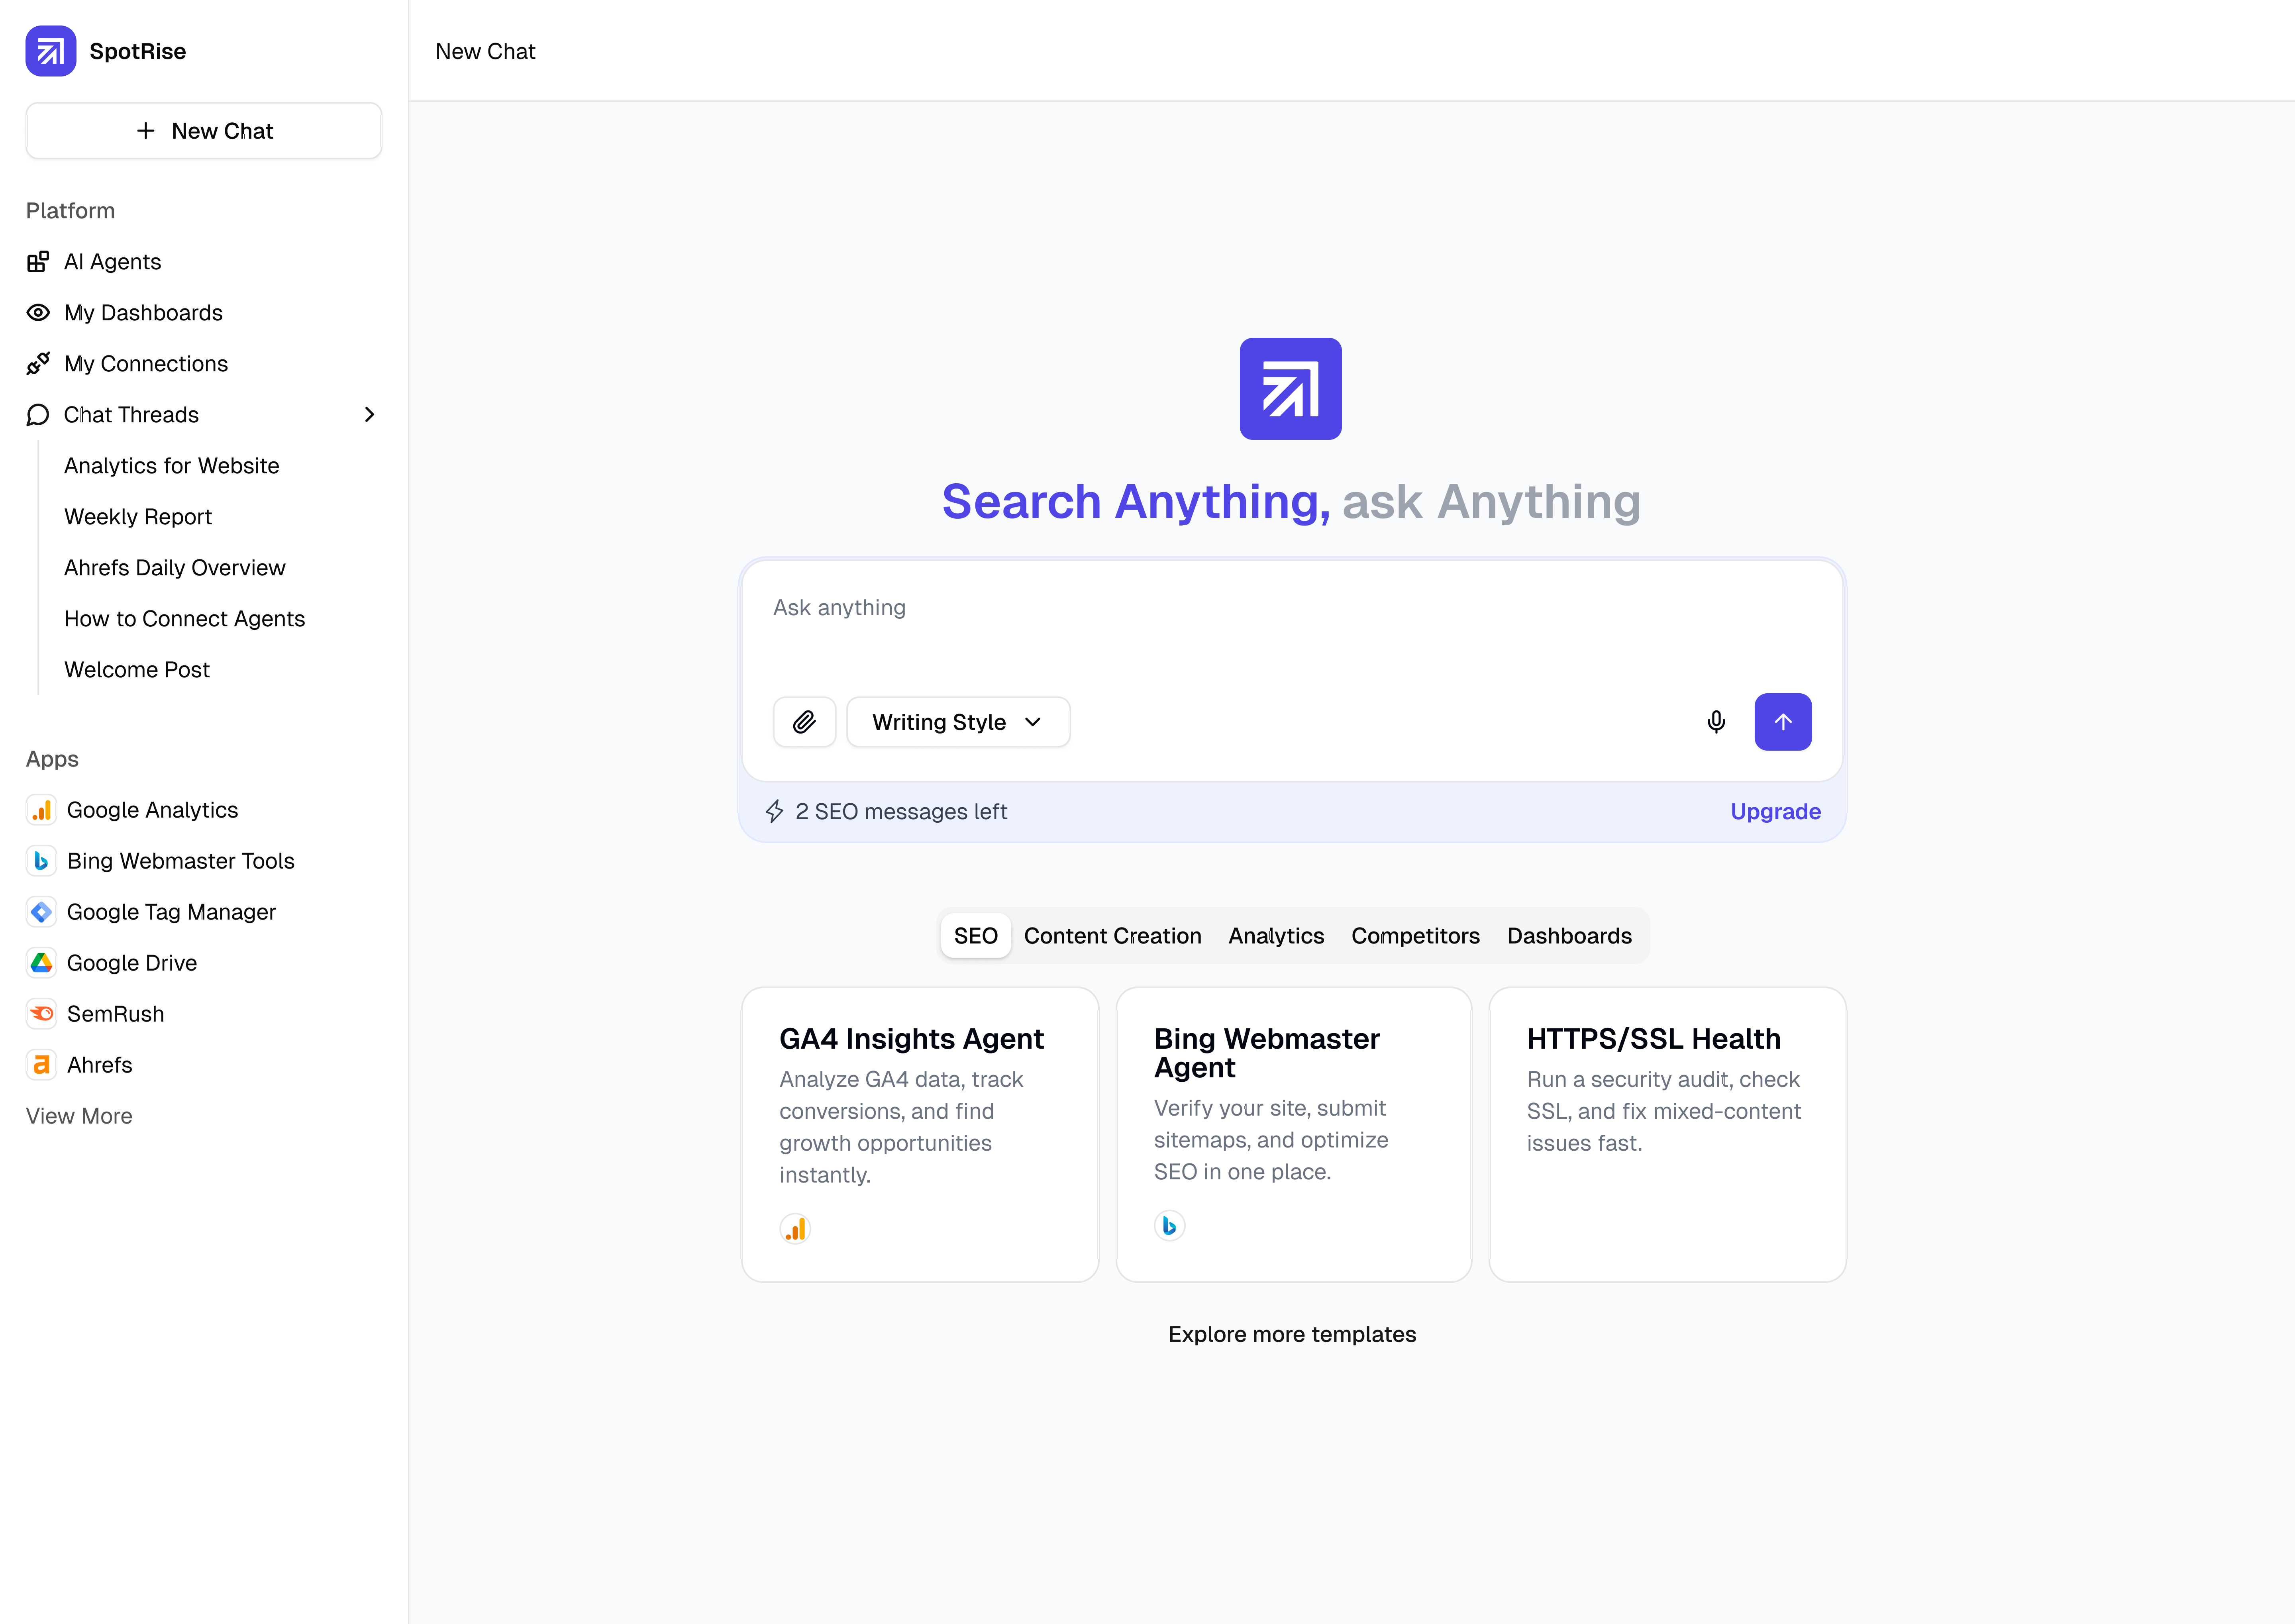The height and width of the screenshot is (1624, 2295).
Task: Switch to the Content Creation tab
Action: coord(1112,936)
